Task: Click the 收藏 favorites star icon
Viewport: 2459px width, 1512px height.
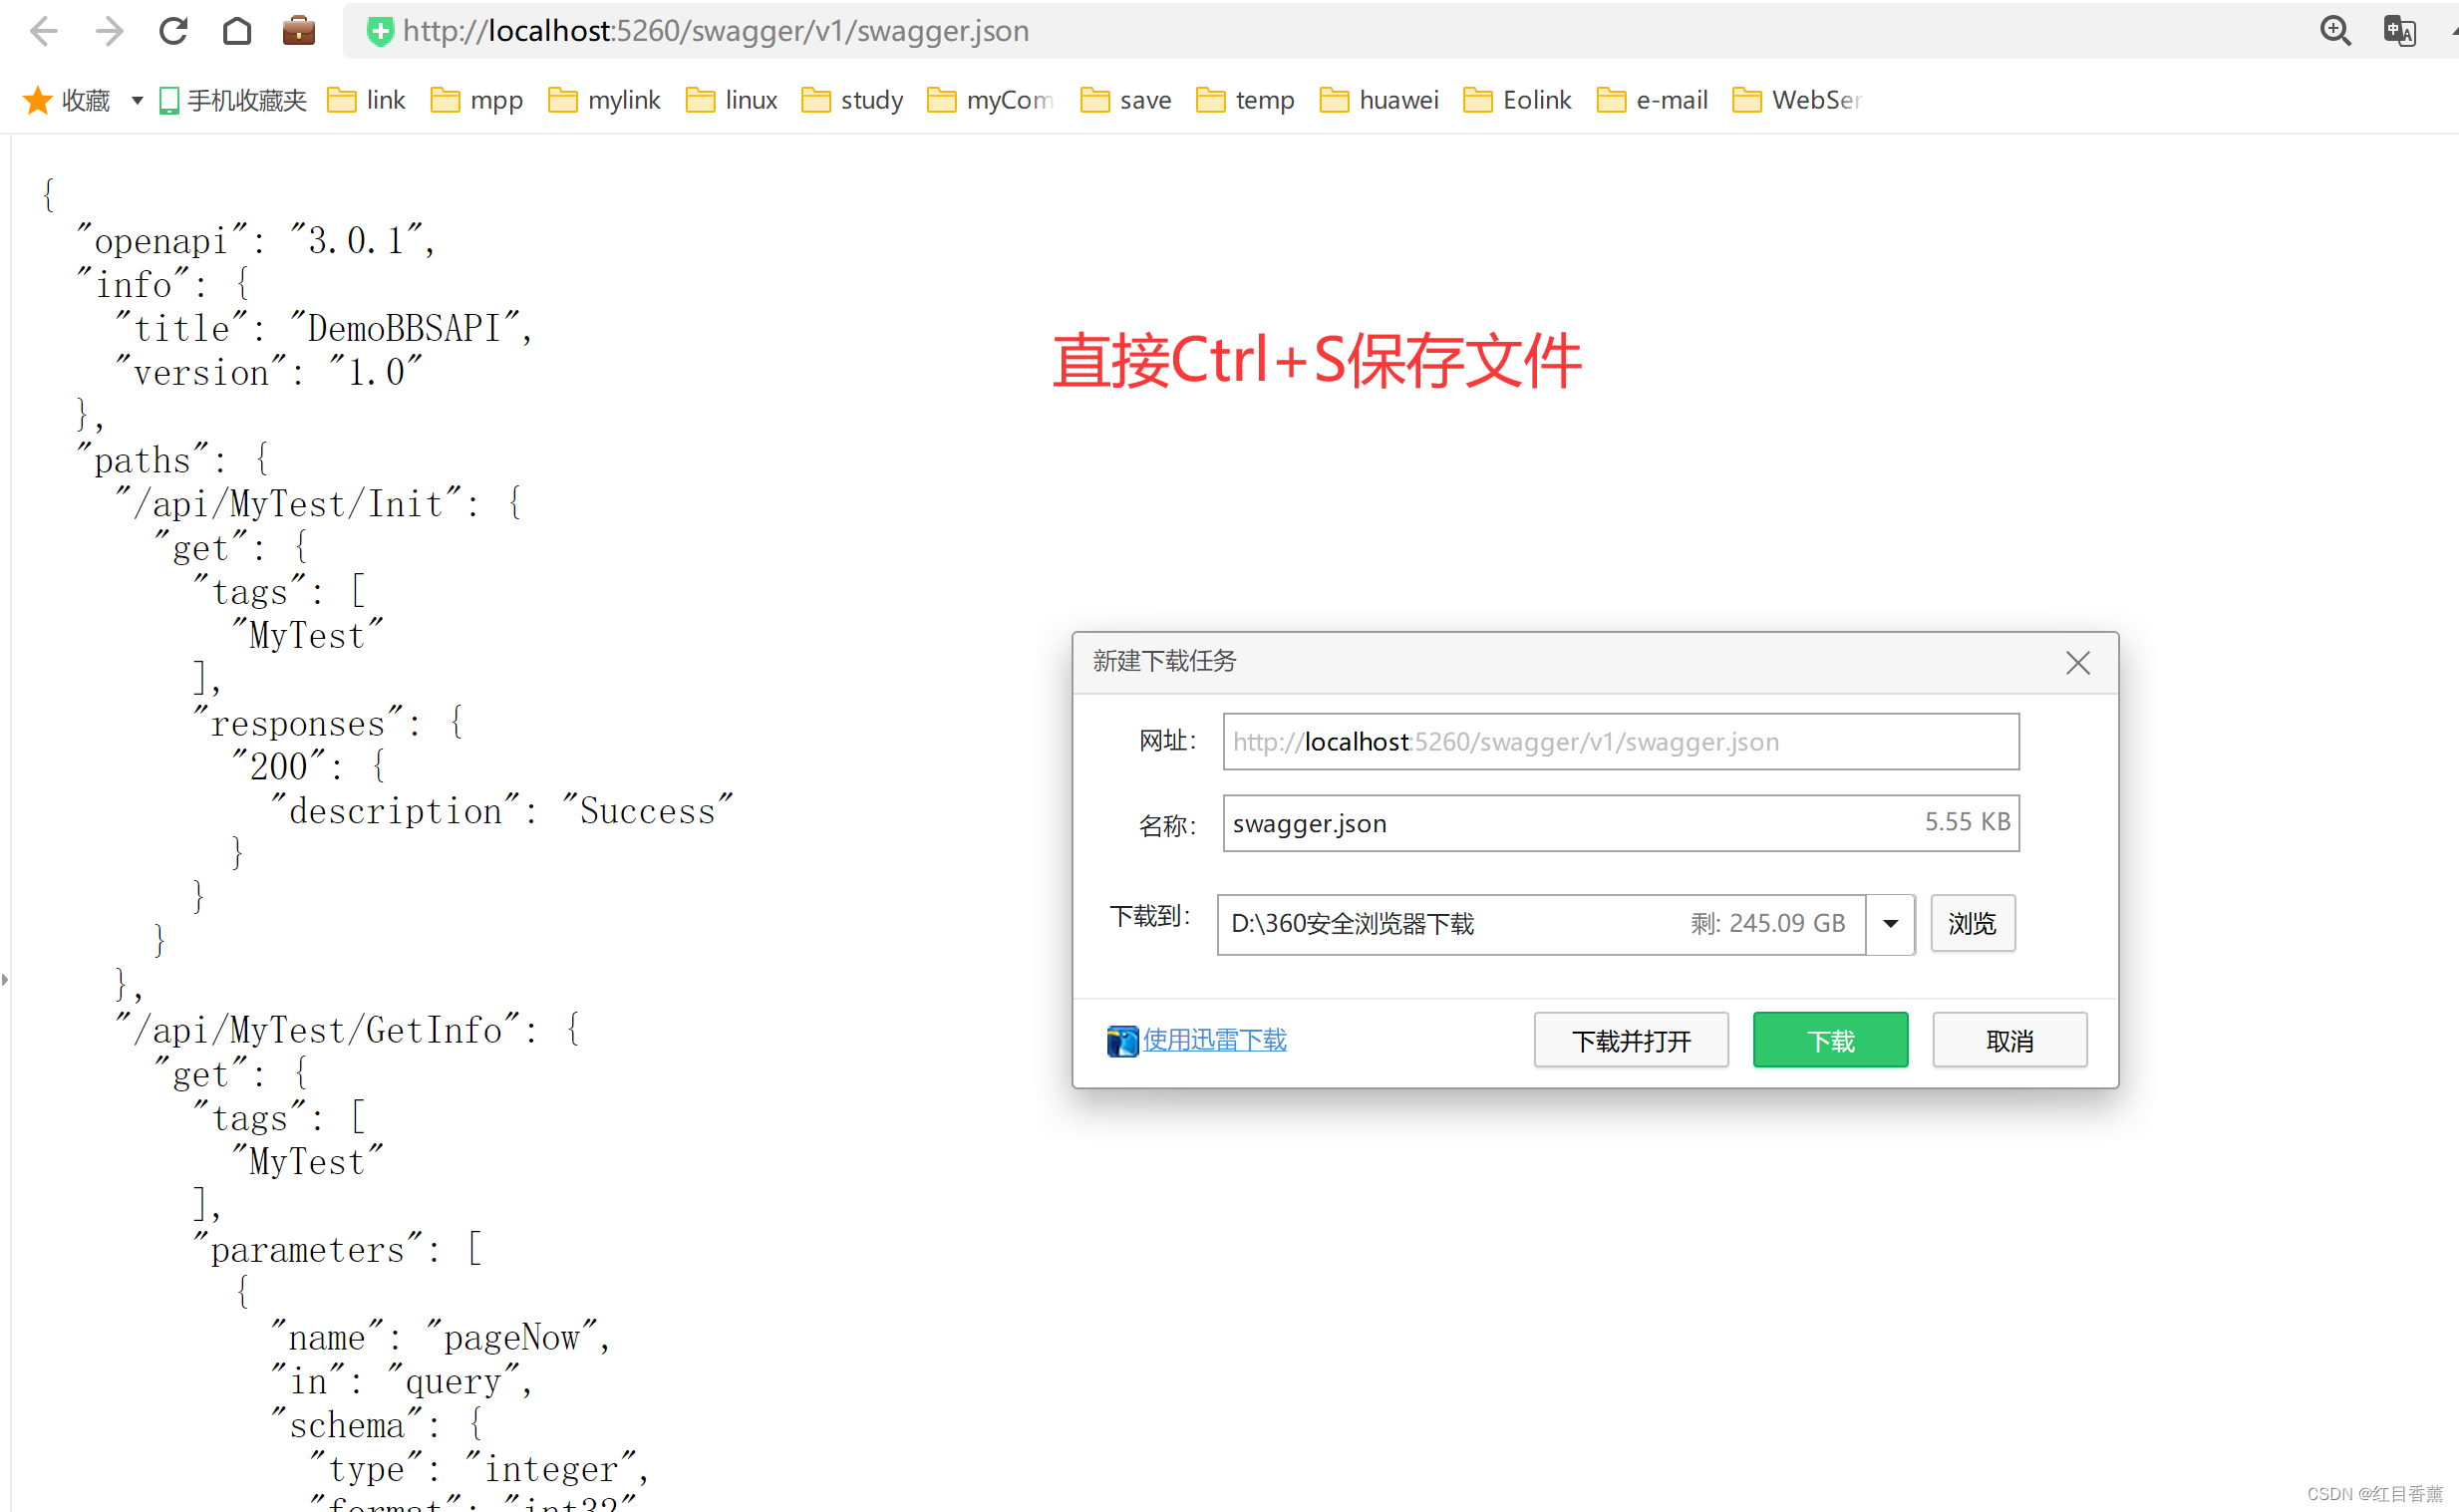Action: [36, 99]
